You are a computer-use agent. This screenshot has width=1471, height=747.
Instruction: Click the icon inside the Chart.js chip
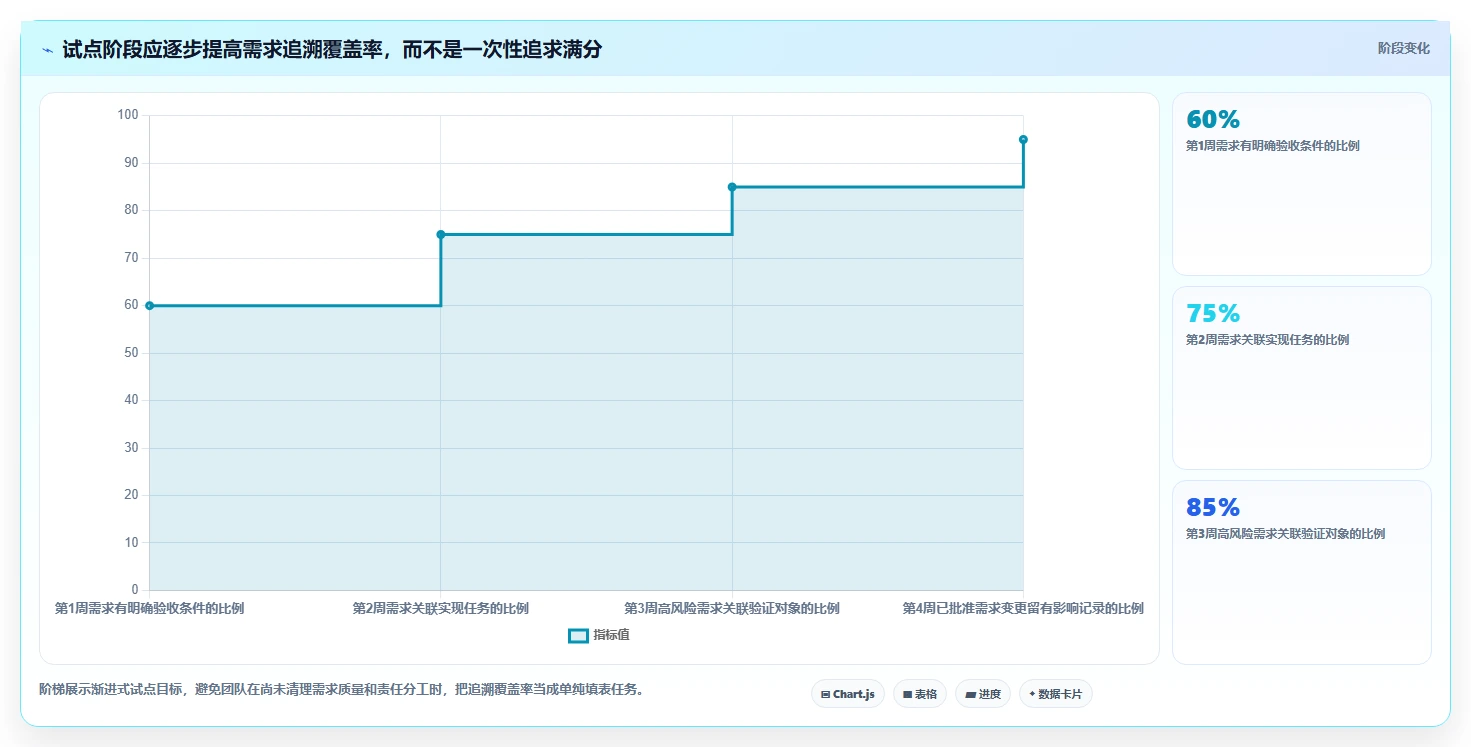coord(825,694)
